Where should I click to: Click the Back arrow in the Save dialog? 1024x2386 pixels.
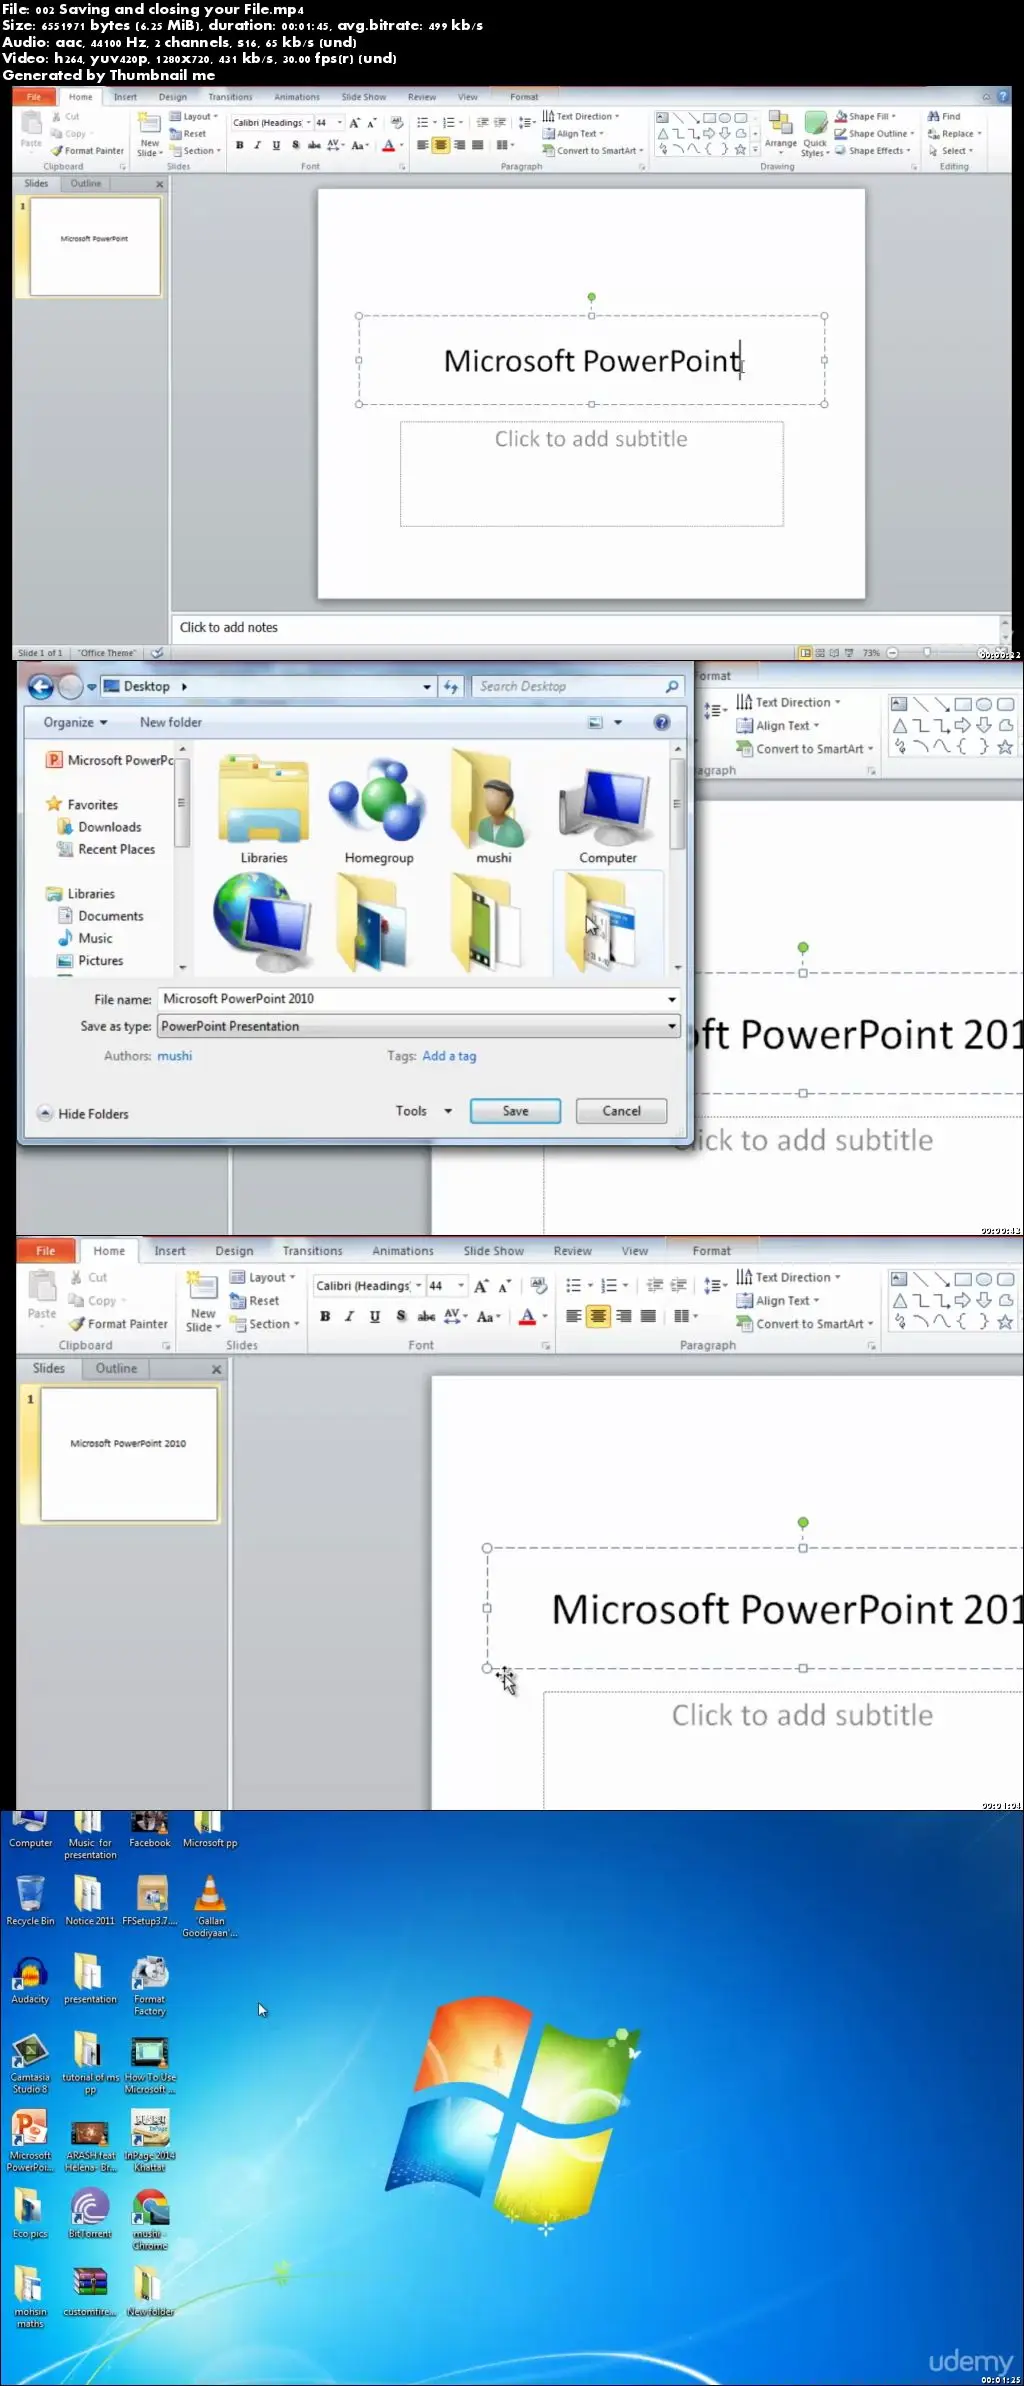pyautogui.click(x=41, y=686)
